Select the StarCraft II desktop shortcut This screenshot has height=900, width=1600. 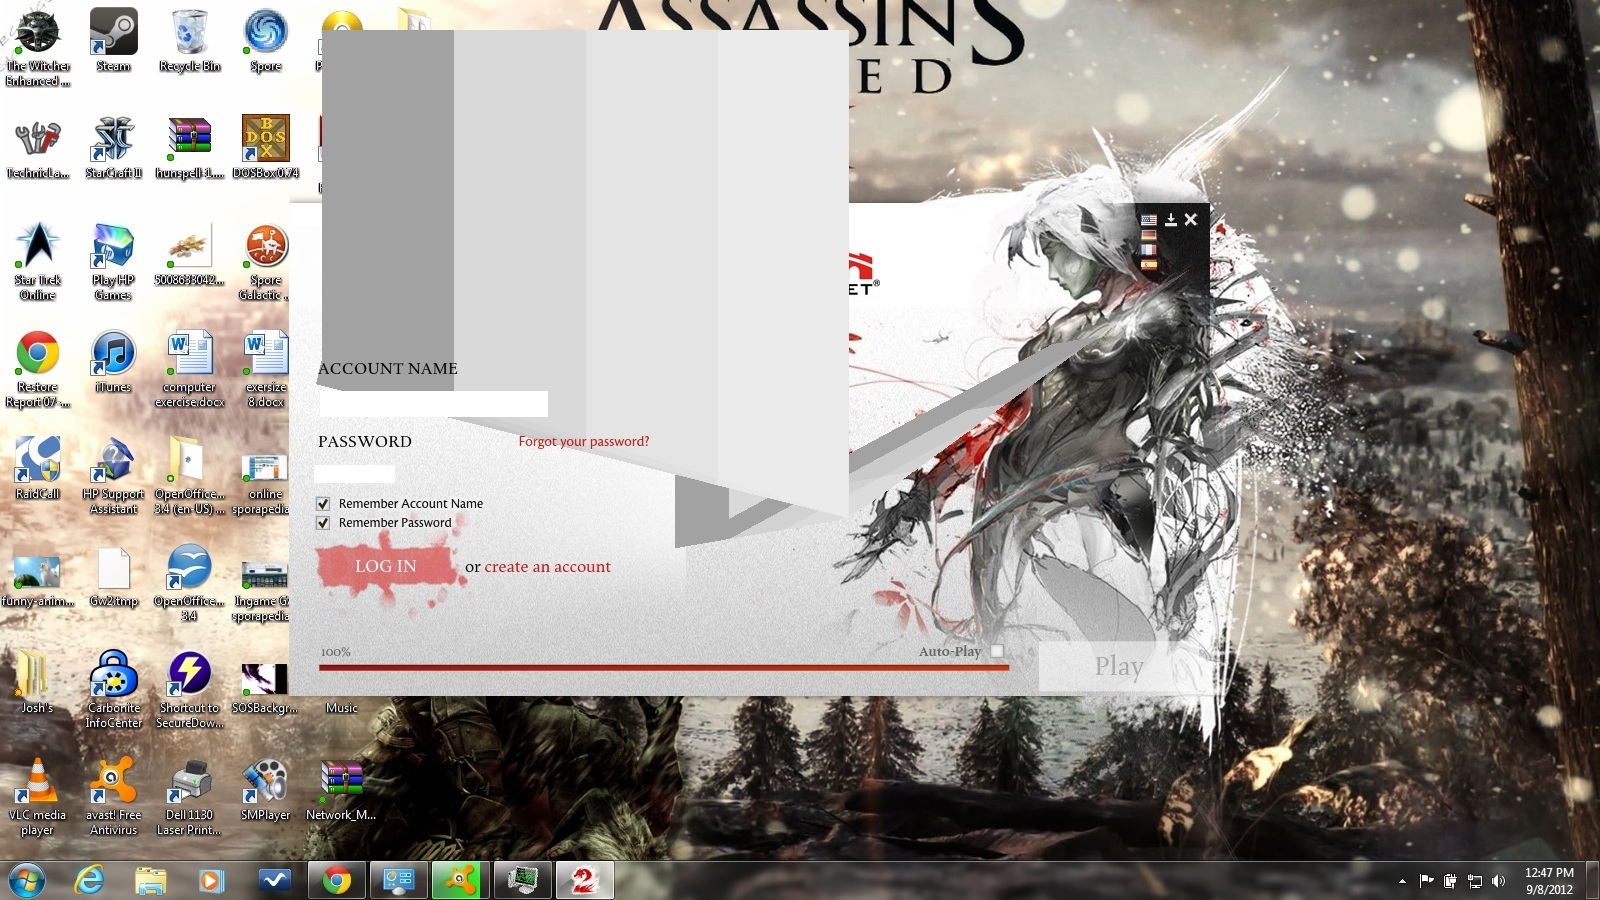coord(113,147)
